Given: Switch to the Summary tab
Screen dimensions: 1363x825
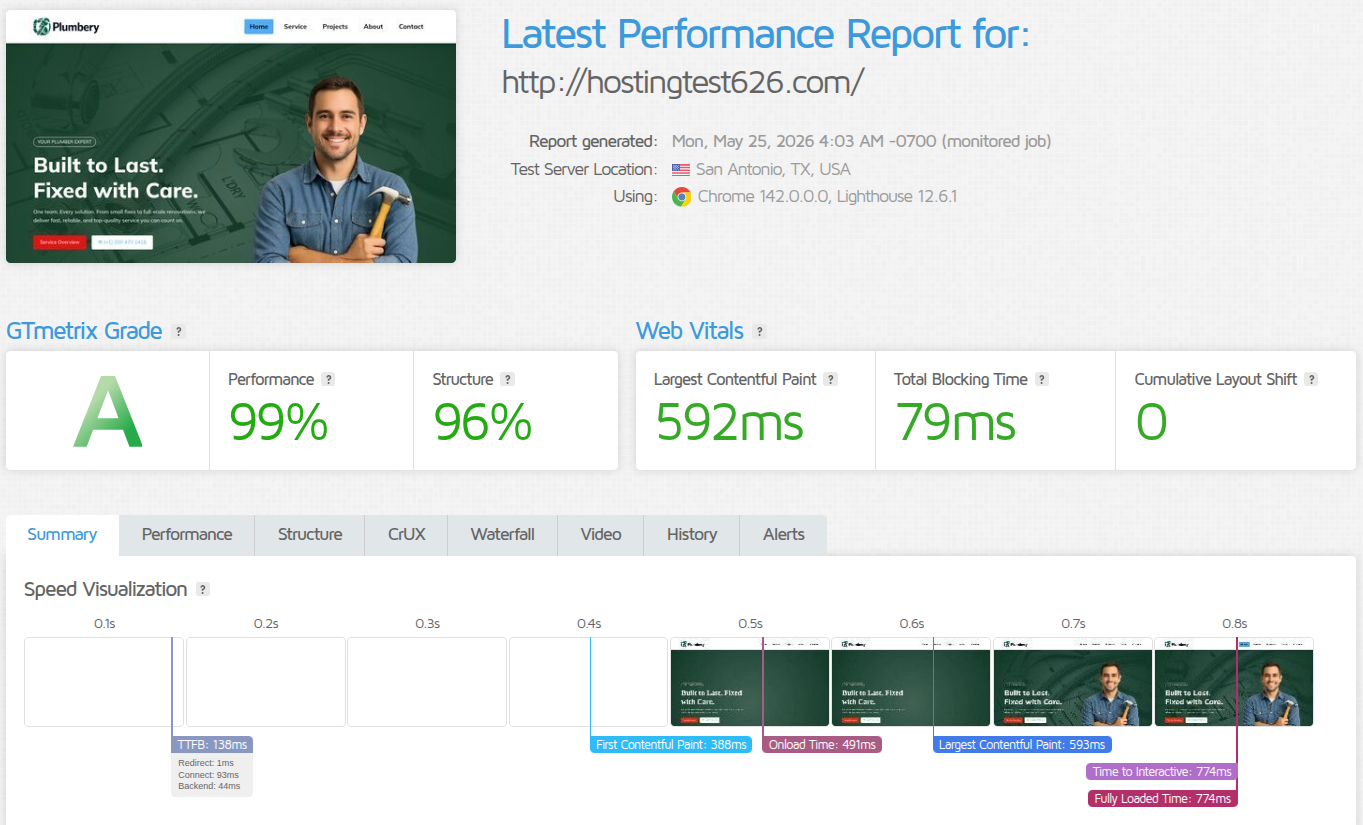Looking at the screenshot, I should coord(62,535).
